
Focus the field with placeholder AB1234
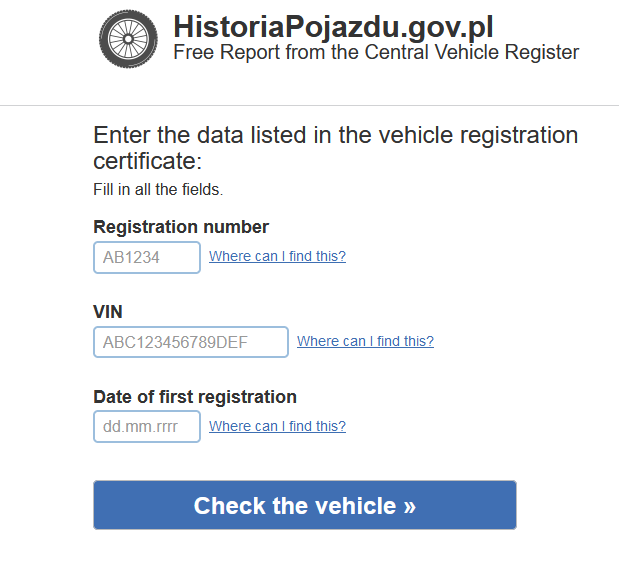pyautogui.click(x=147, y=257)
